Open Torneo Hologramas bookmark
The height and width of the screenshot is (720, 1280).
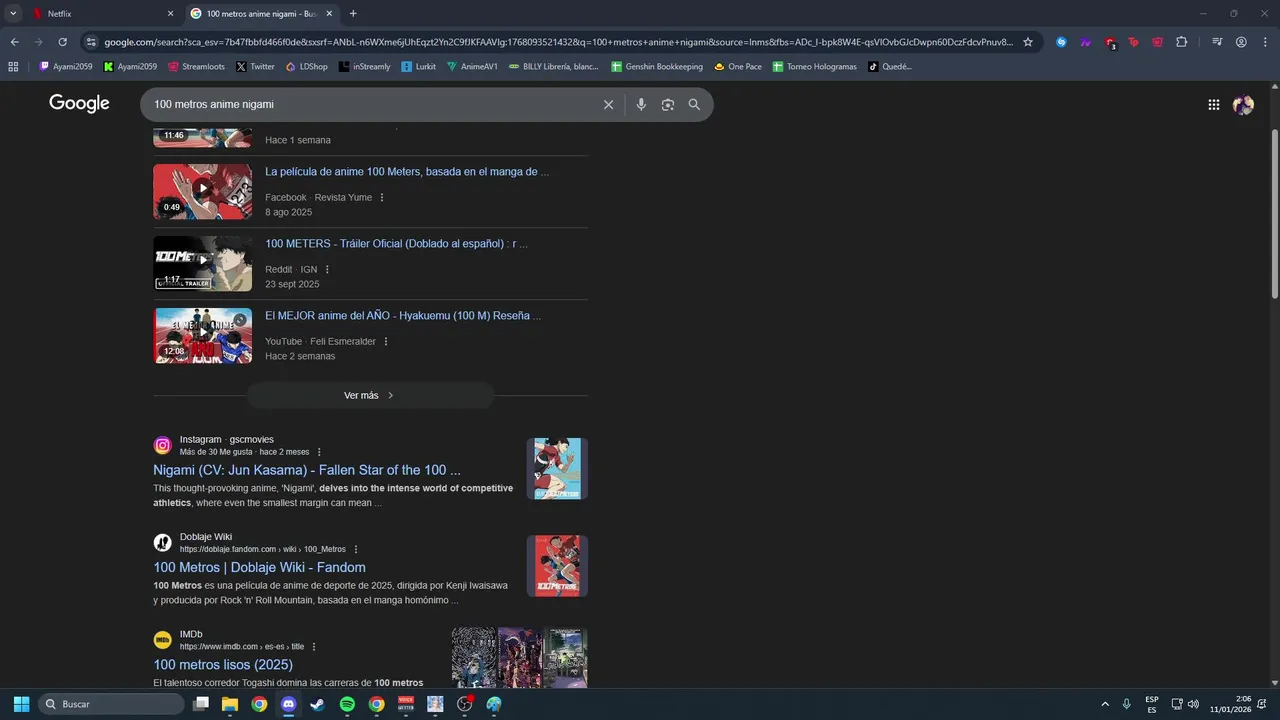coord(814,67)
